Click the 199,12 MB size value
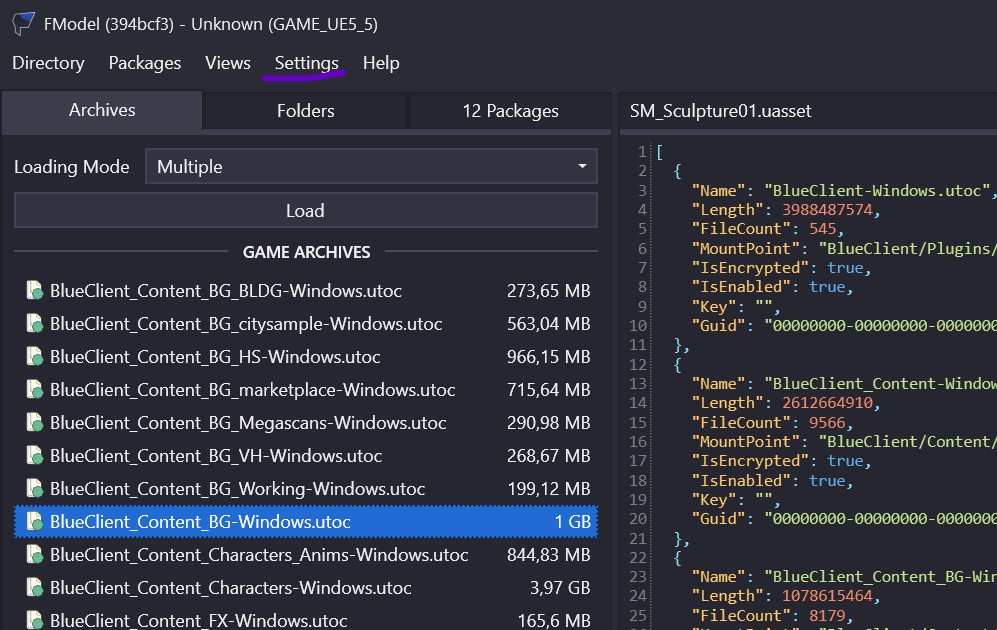Viewport: 997px width, 630px height. tap(549, 489)
